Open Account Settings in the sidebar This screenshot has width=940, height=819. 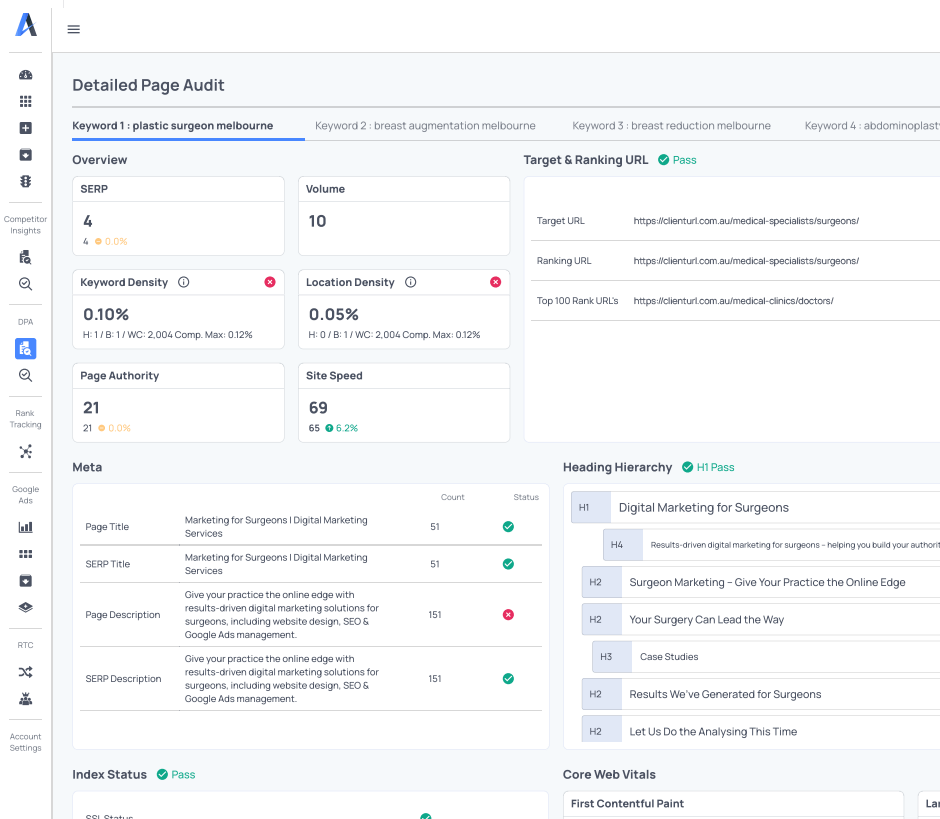(26, 742)
